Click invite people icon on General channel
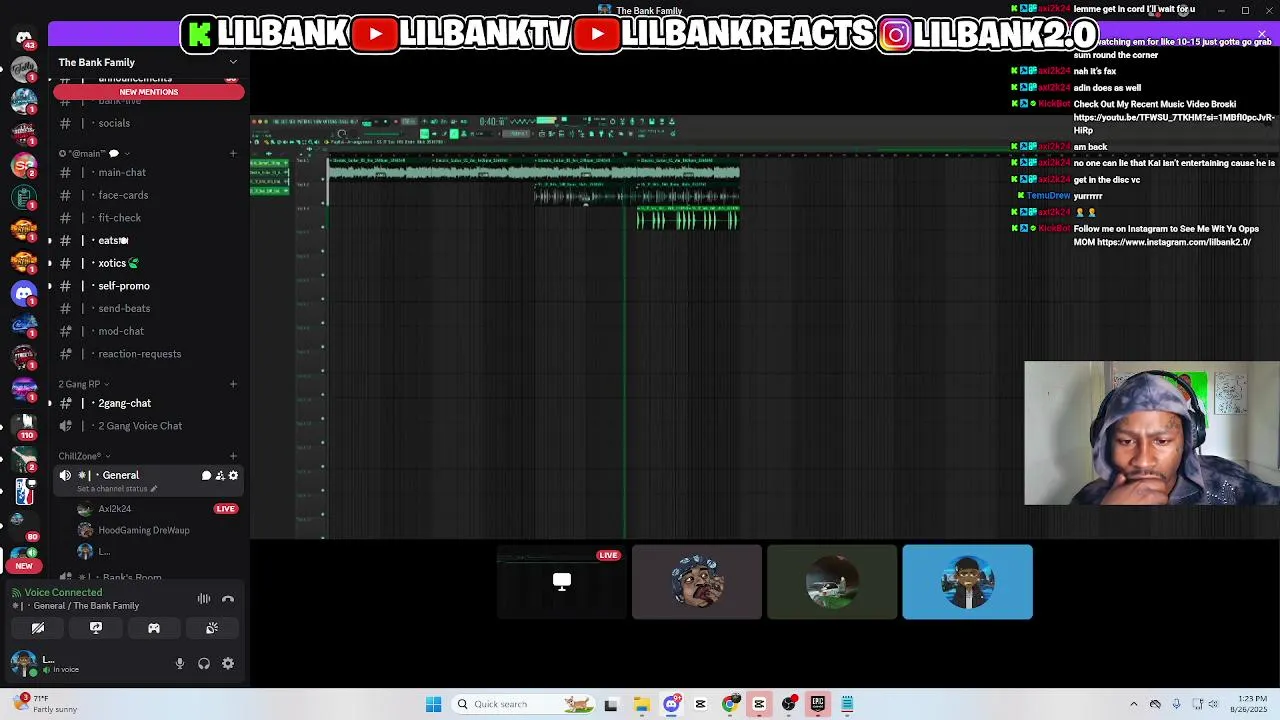Screen dimensions: 1280x720 point(220,476)
